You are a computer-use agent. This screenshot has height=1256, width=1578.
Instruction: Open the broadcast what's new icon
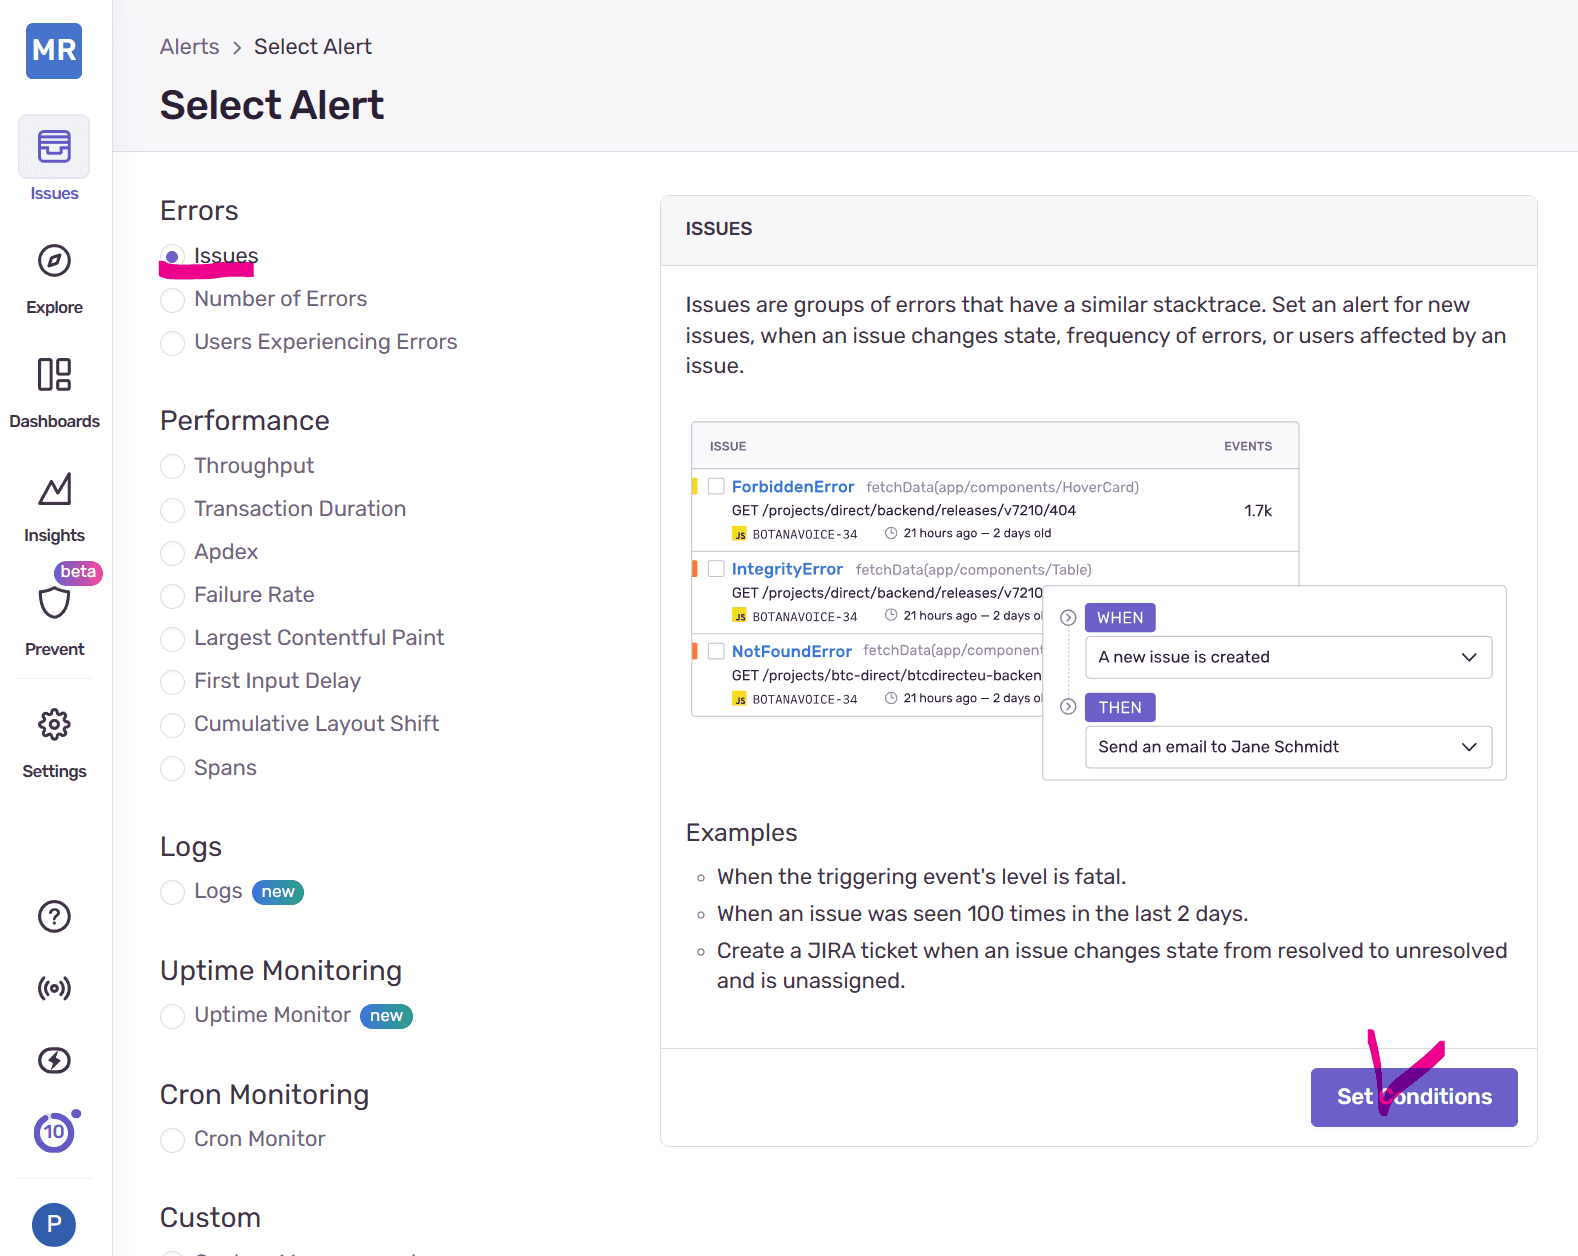click(x=54, y=988)
